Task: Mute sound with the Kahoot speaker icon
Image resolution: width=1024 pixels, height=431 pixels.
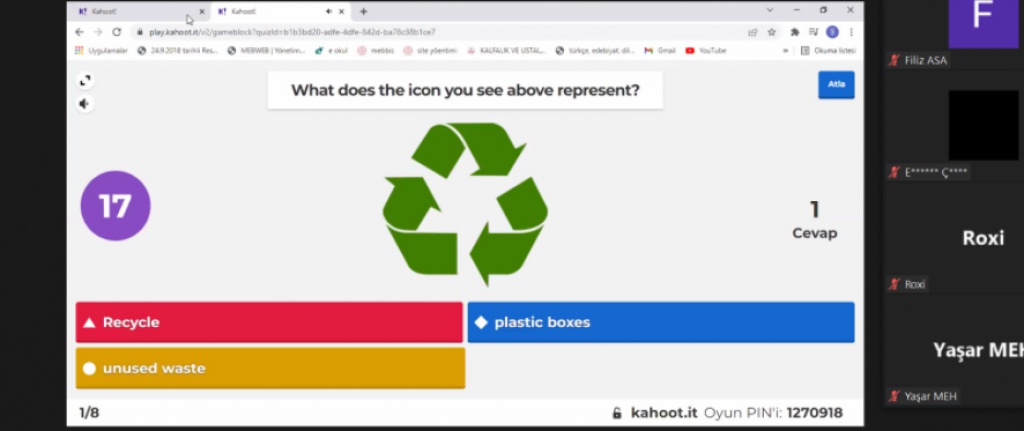Action: tap(84, 103)
